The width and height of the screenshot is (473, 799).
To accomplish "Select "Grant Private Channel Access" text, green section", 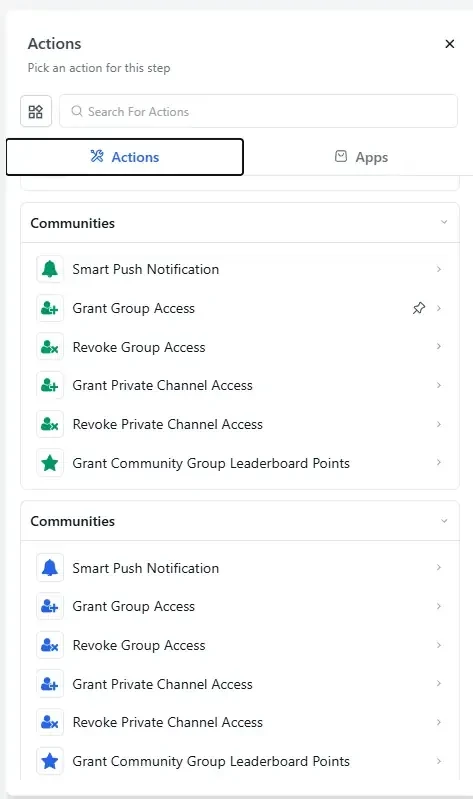I will (x=163, y=385).
